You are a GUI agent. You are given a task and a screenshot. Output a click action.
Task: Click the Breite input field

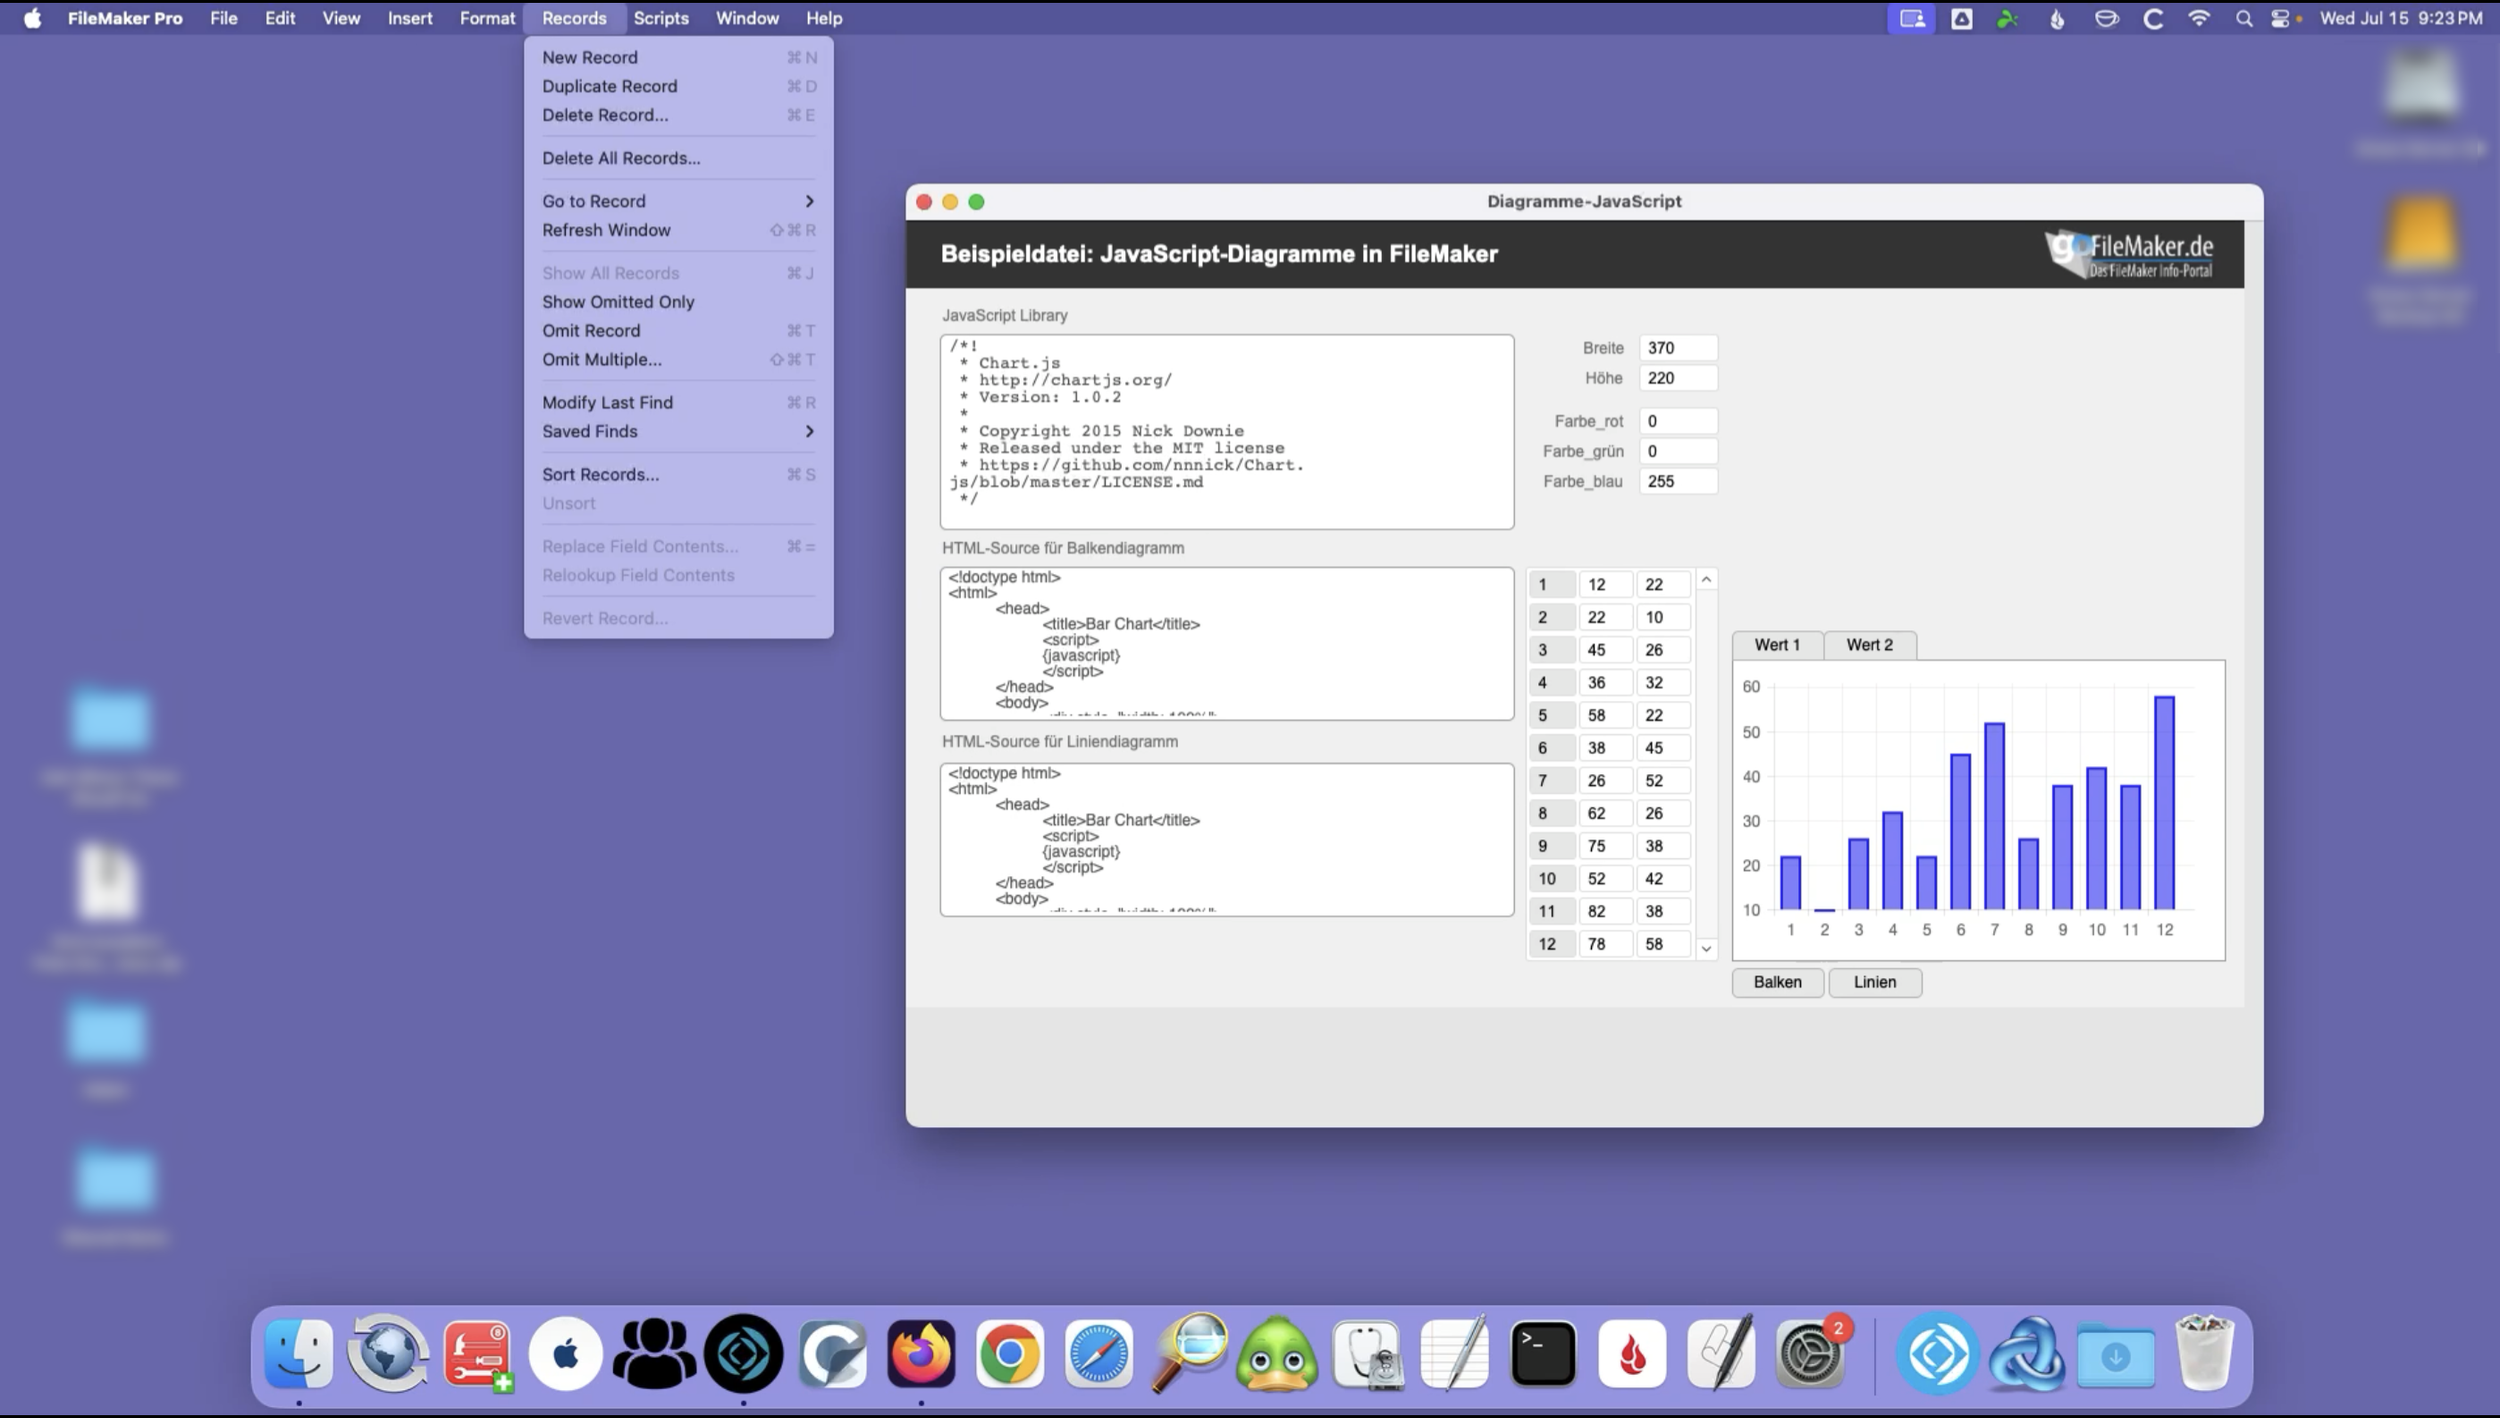(x=1678, y=348)
